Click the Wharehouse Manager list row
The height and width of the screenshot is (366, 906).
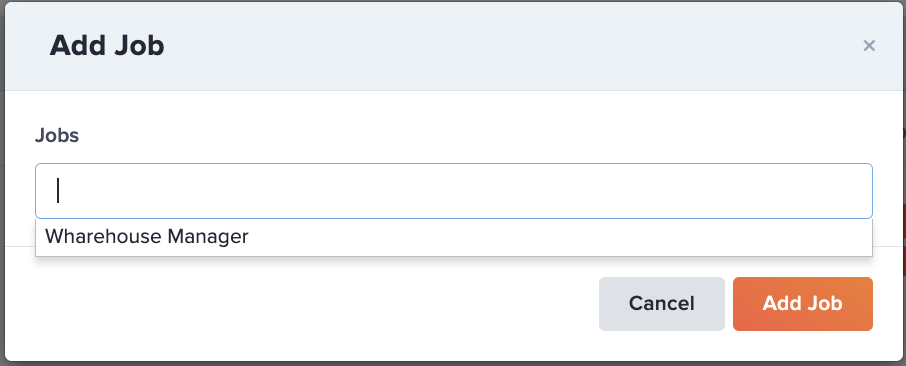click(x=454, y=236)
